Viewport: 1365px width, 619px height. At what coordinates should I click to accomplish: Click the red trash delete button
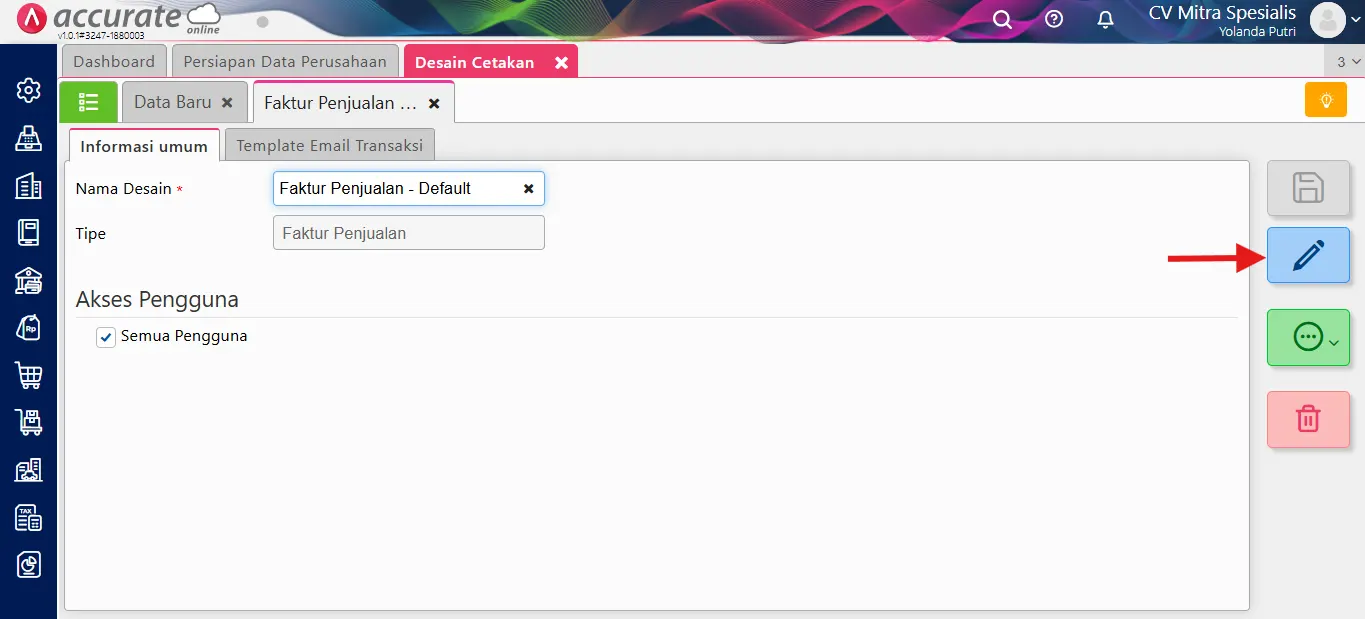tap(1308, 418)
